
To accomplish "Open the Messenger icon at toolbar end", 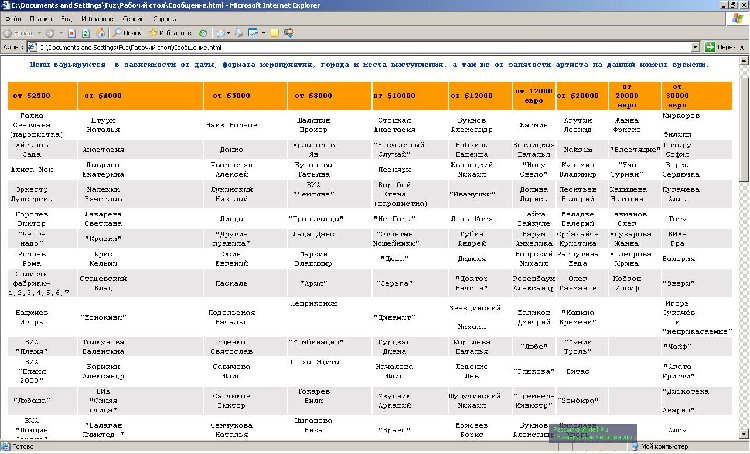I will (288, 33).
